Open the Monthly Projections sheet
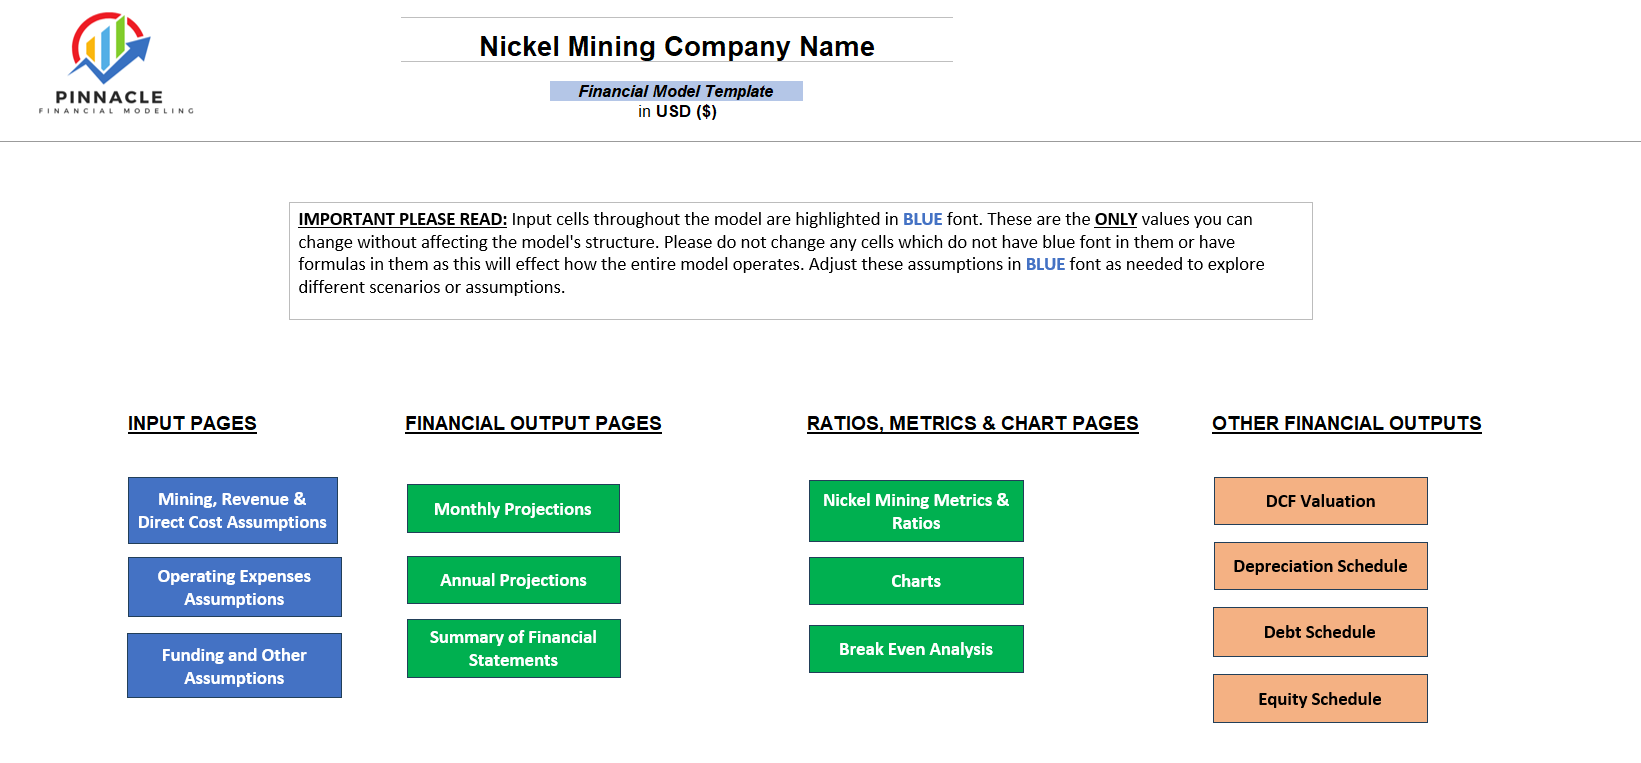Viewport: 1641px width, 763px height. pos(513,509)
